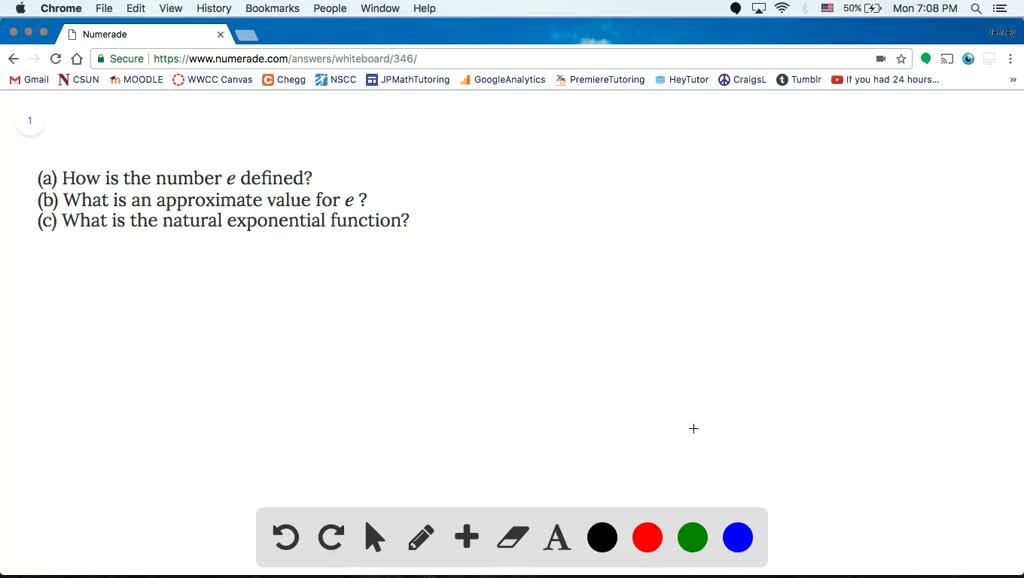Close the Numerade tab

(x=220, y=35)
